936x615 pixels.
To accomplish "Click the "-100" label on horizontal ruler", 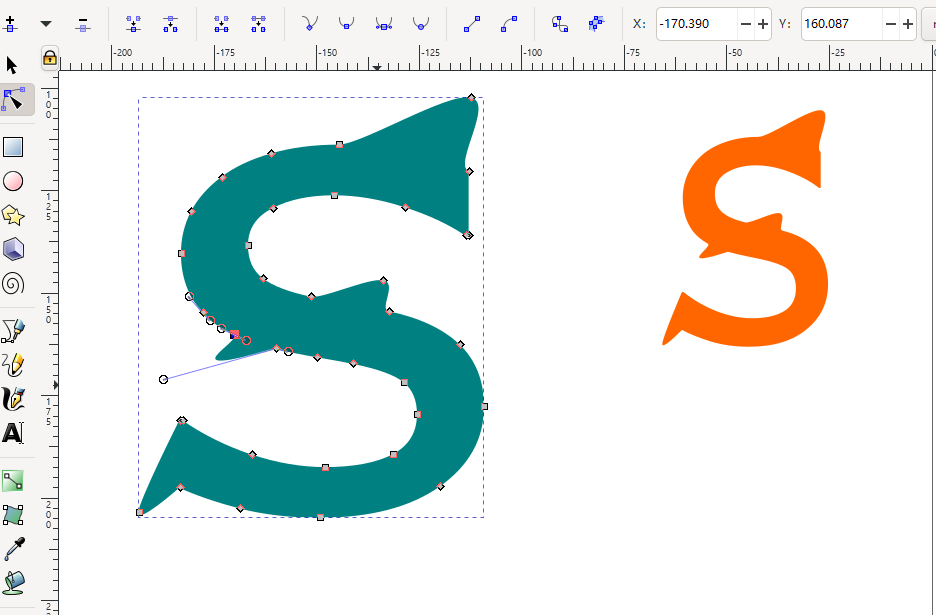I will [x=533, y=53].
